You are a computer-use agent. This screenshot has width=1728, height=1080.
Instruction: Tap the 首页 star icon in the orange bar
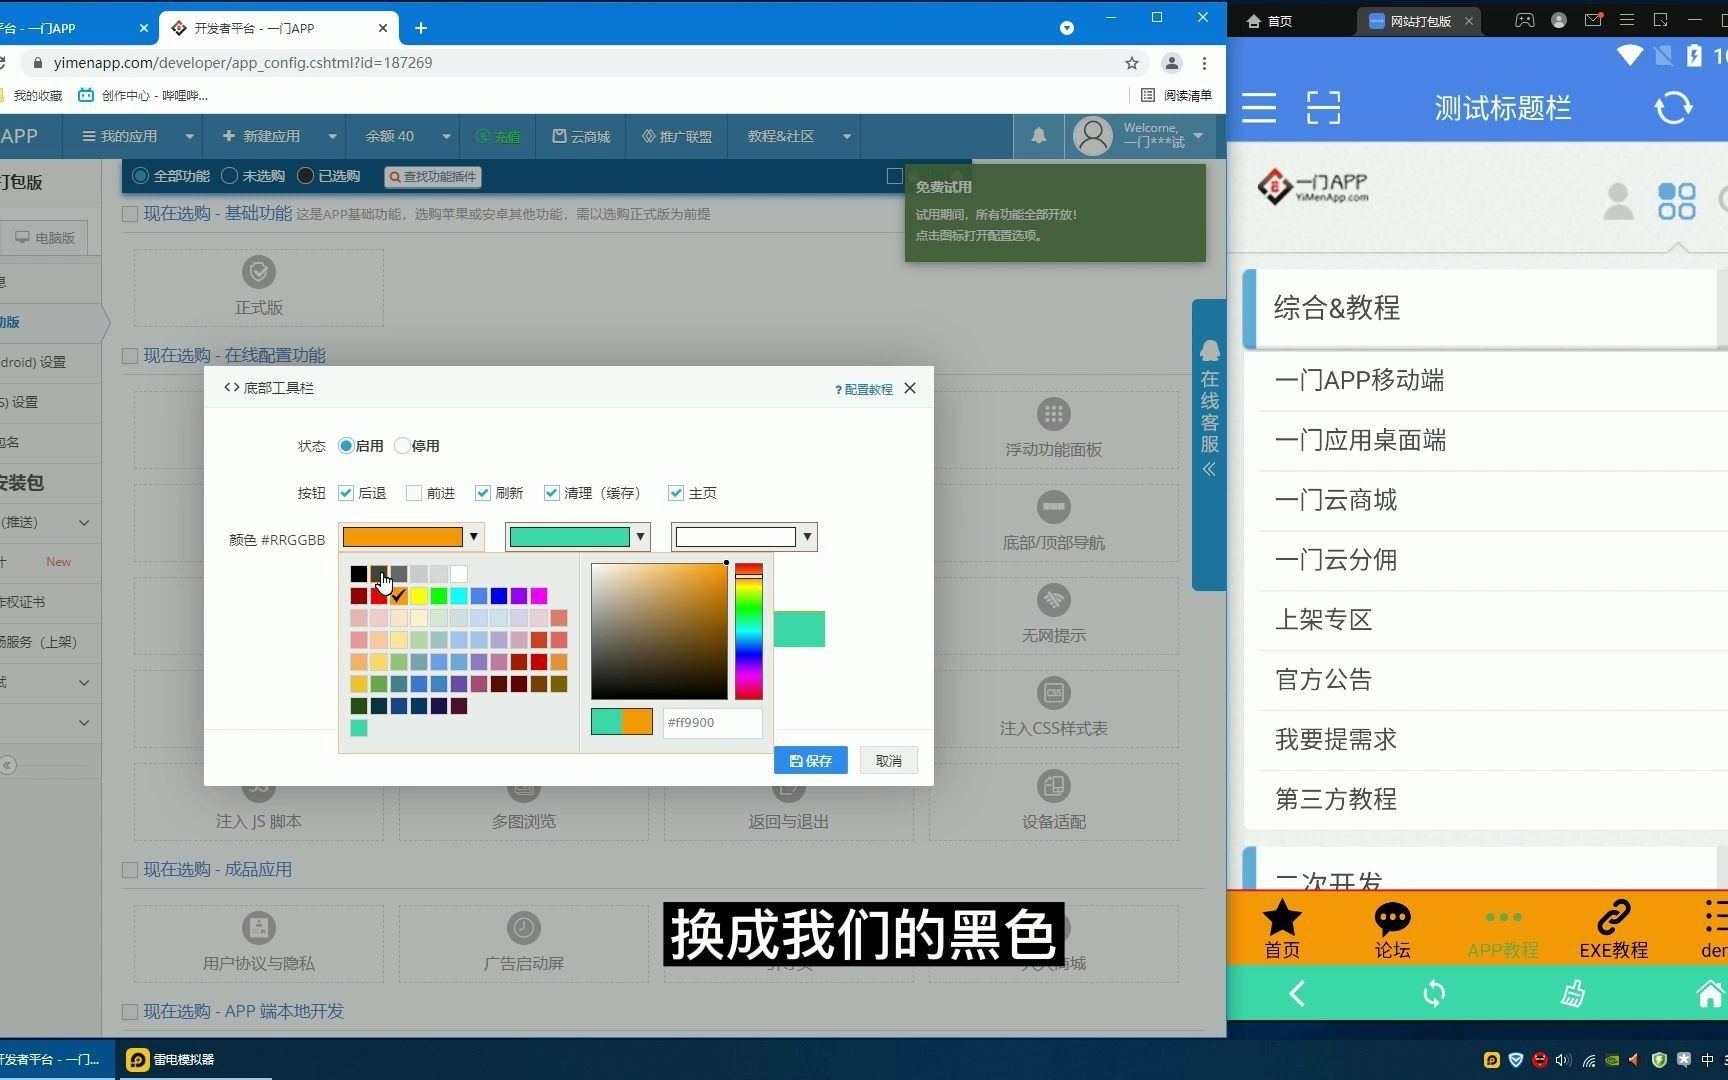tap(1282, 918)
